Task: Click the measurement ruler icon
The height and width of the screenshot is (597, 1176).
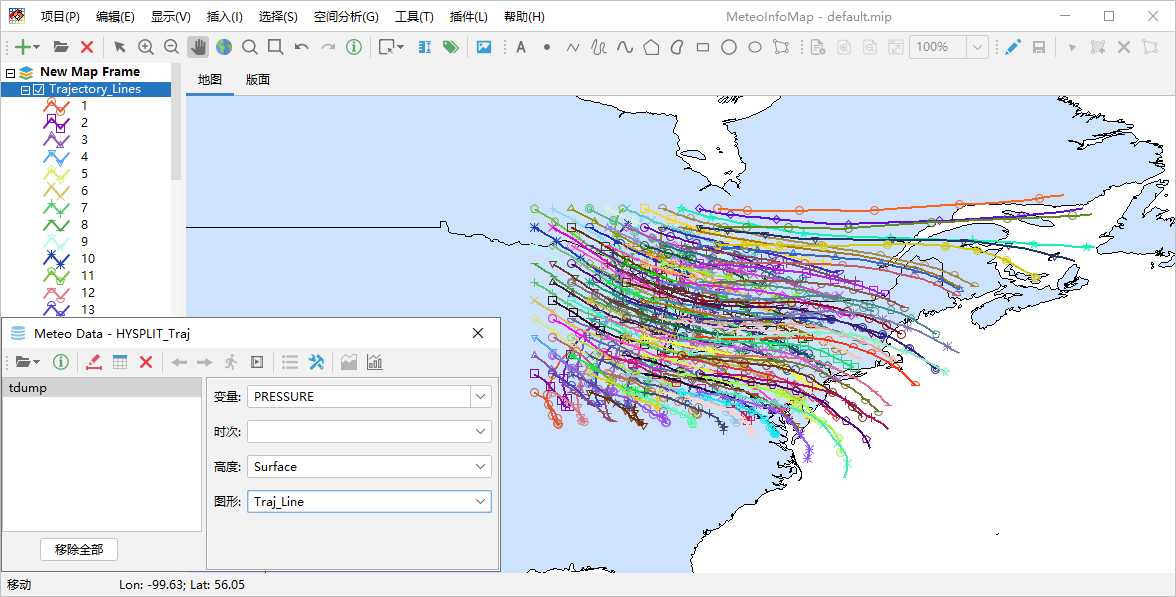Action: [x=424, y=47]
